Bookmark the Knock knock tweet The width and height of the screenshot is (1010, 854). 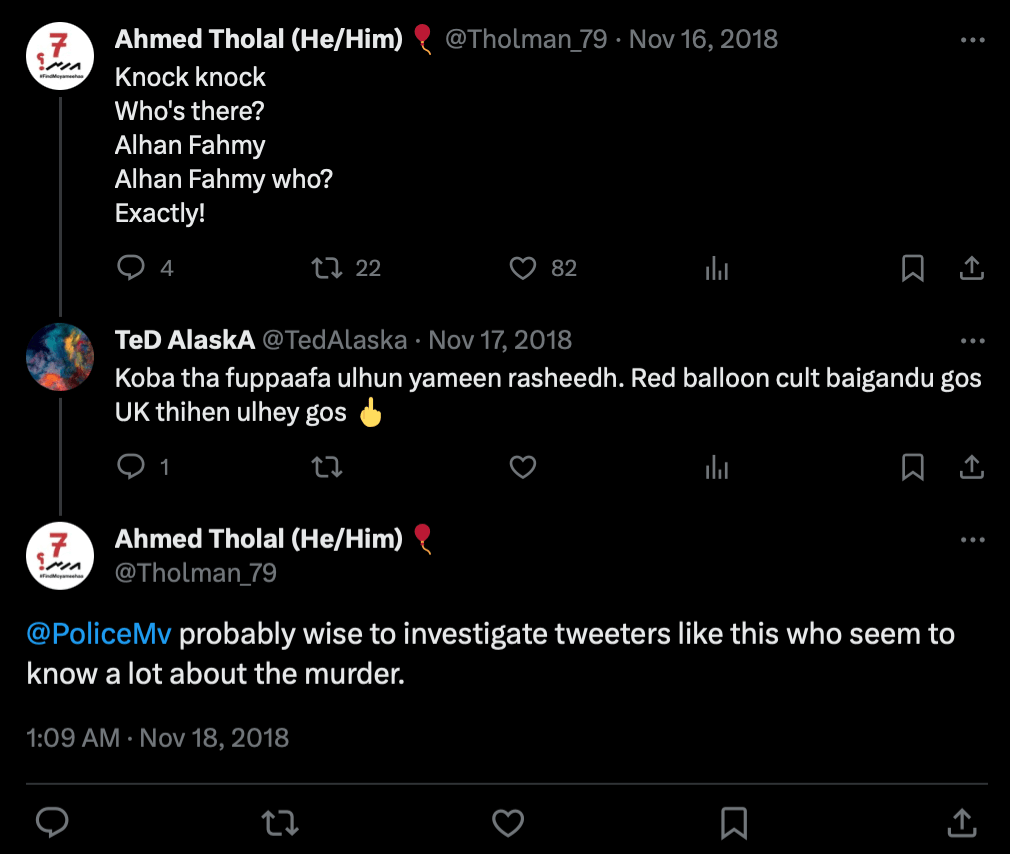tap(913, 268)
